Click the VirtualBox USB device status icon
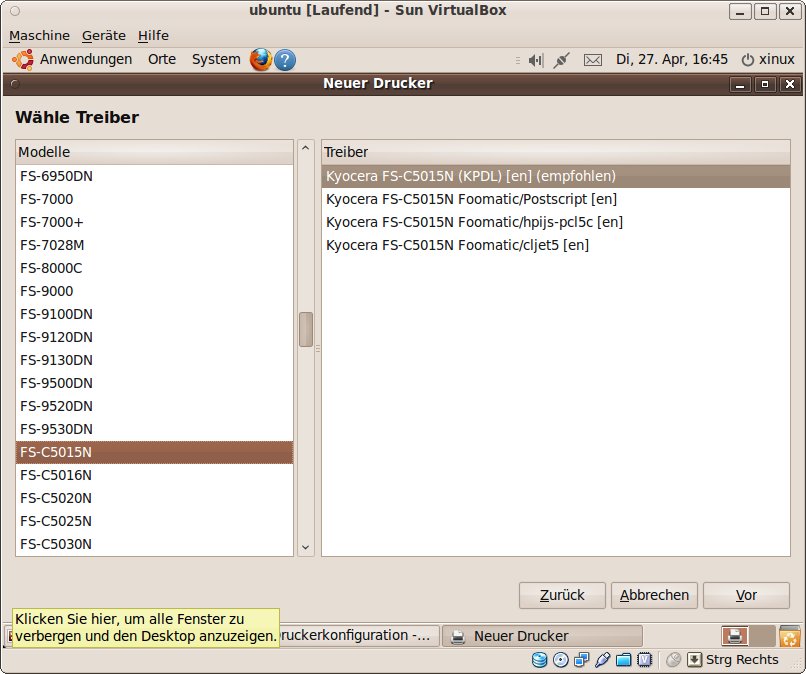806x674 pixels. [603, 660]
